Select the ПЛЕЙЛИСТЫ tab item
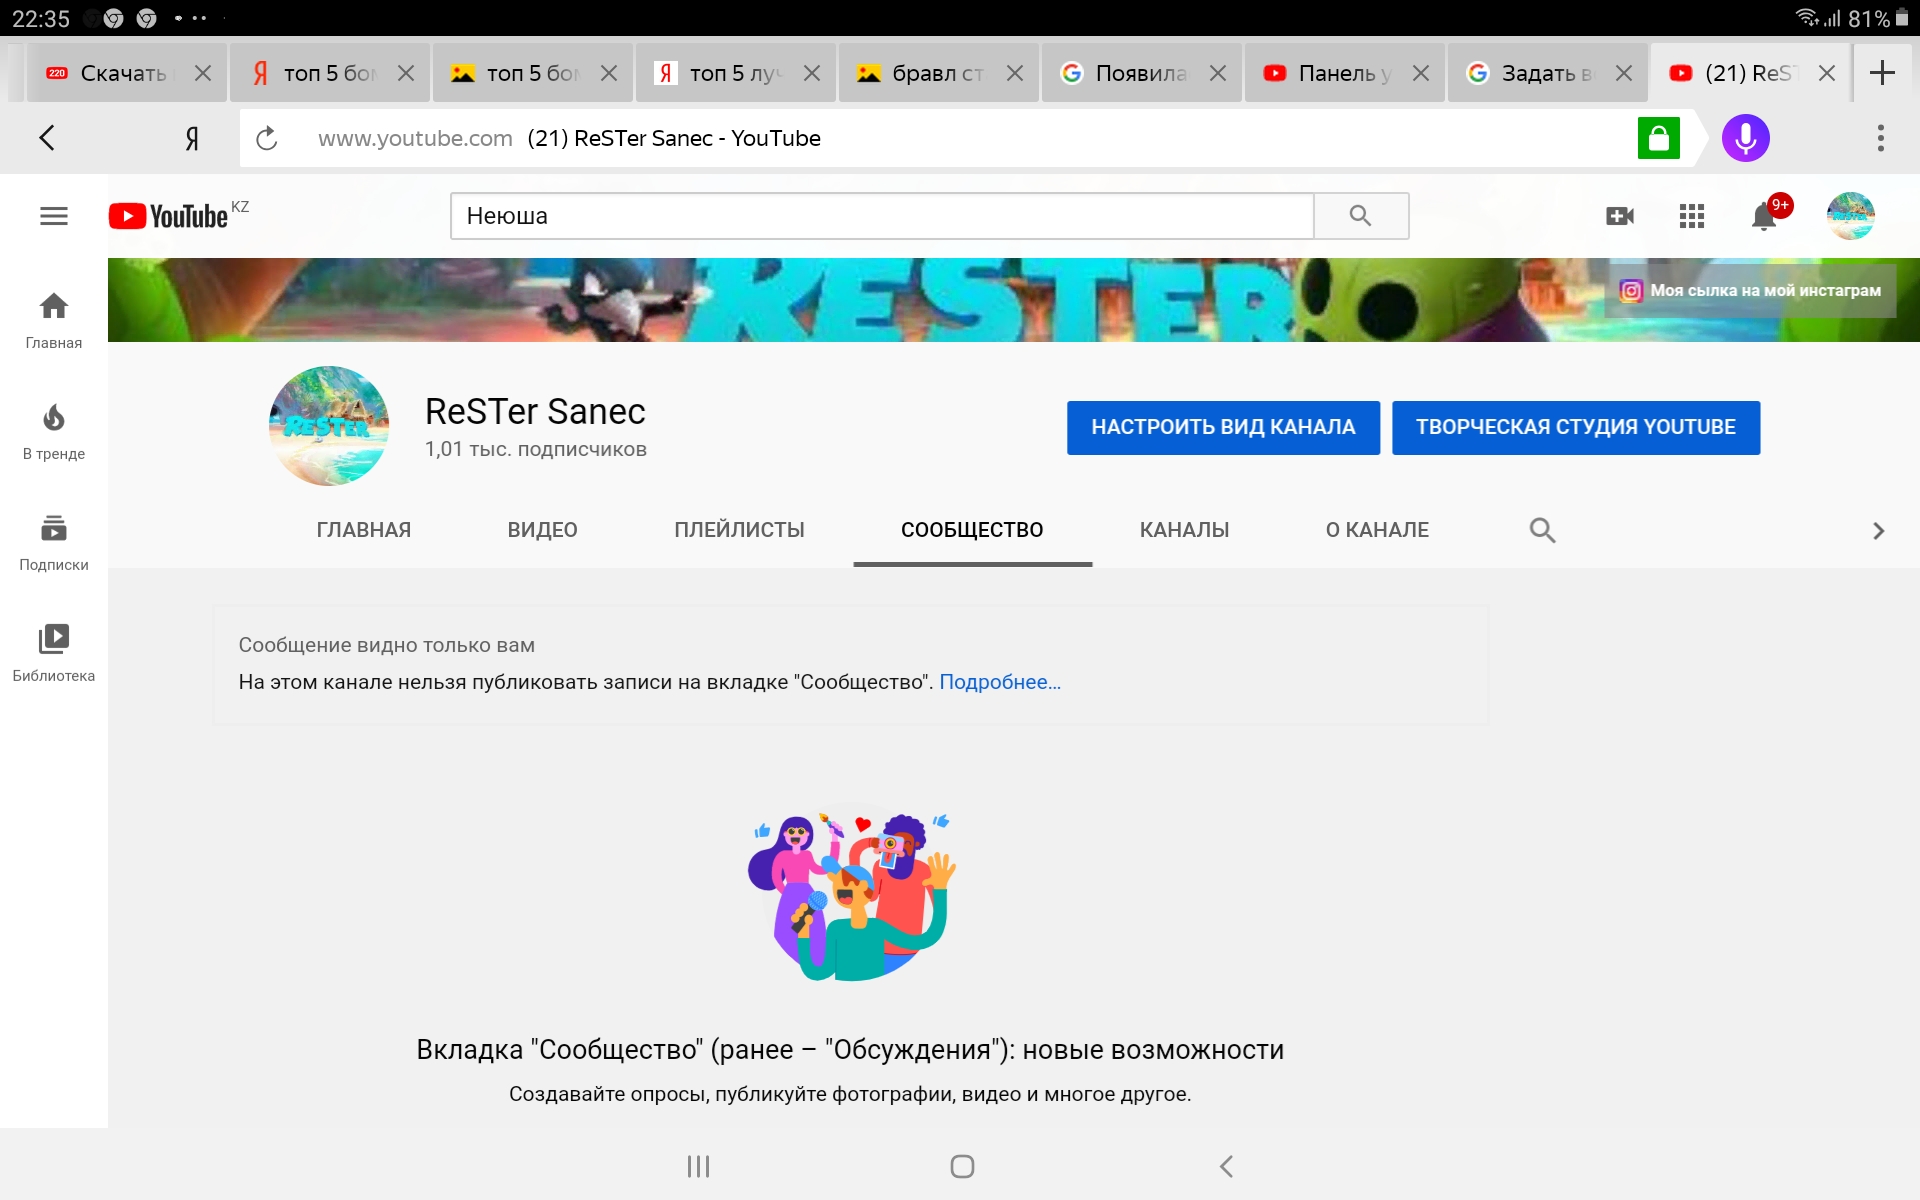Screen dimensions: 1920x1200 [738, 529]
